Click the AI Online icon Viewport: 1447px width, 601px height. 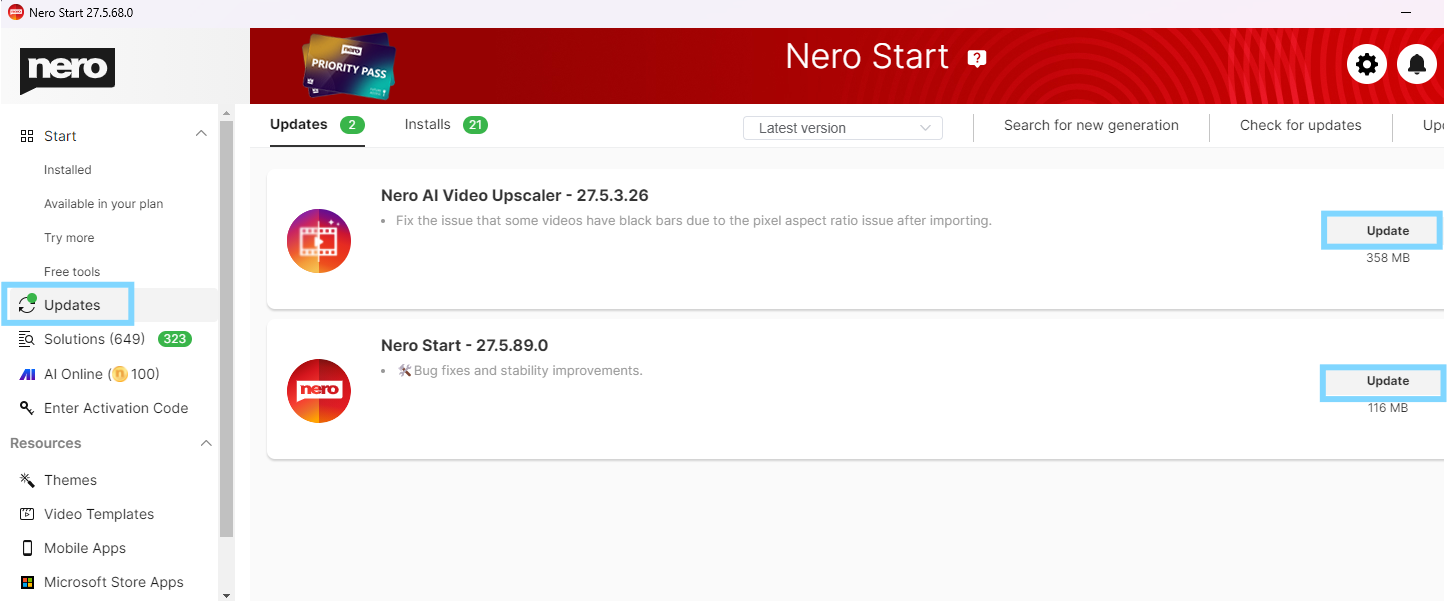(x=27, y=374)
